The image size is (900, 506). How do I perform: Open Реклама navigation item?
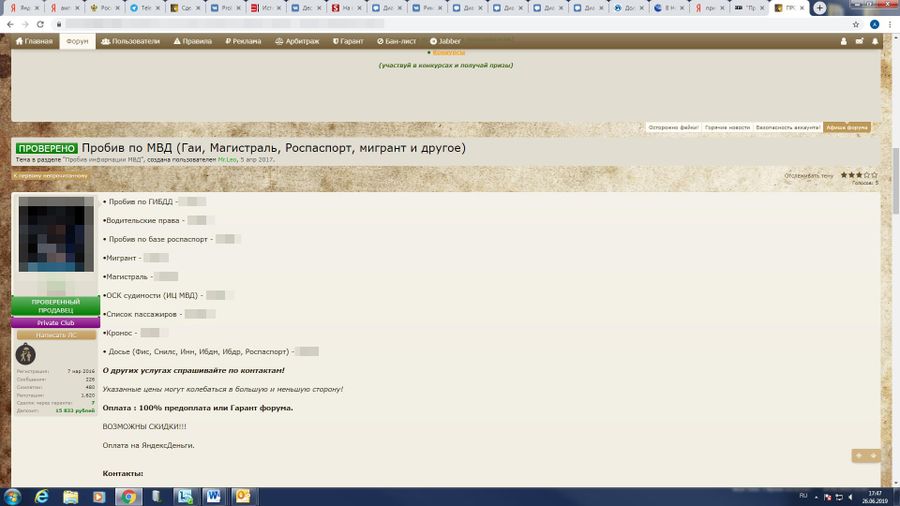(243, 41)
